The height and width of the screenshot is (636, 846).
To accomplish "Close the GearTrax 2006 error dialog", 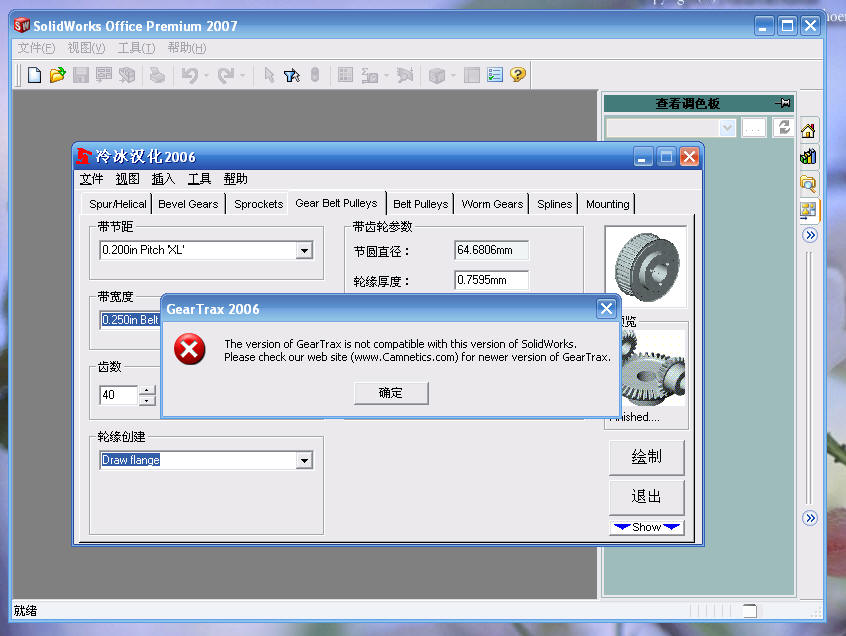I will click(606, 309).
